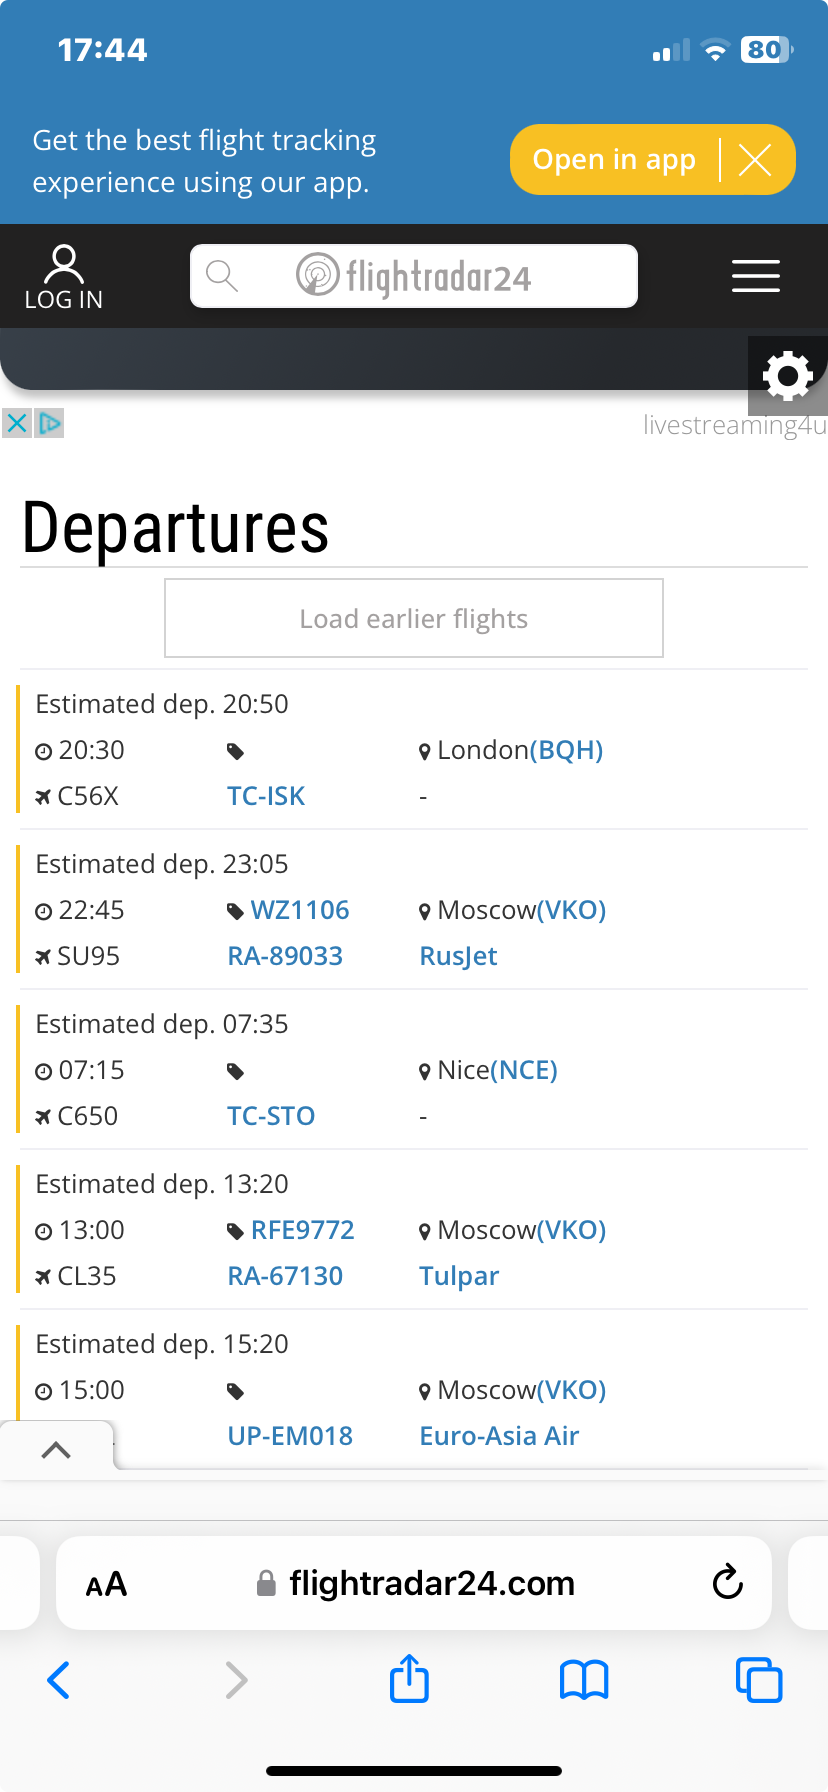
Task: Open flight WZ1106 link
Action: [x=300, y=910]
